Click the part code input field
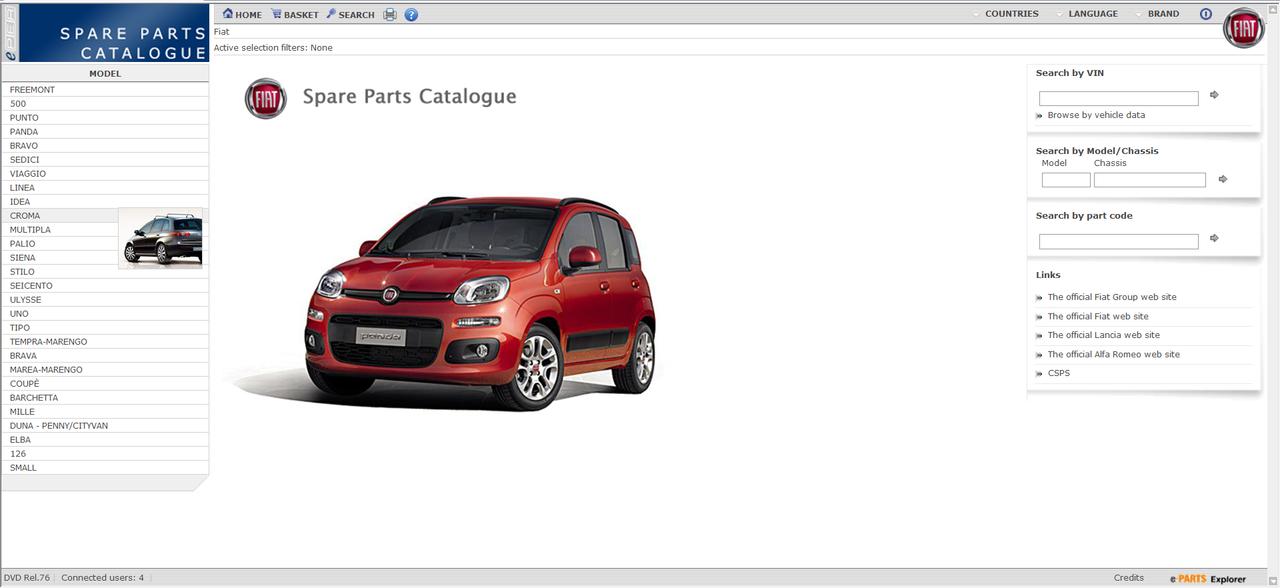 click(1118, 241)
